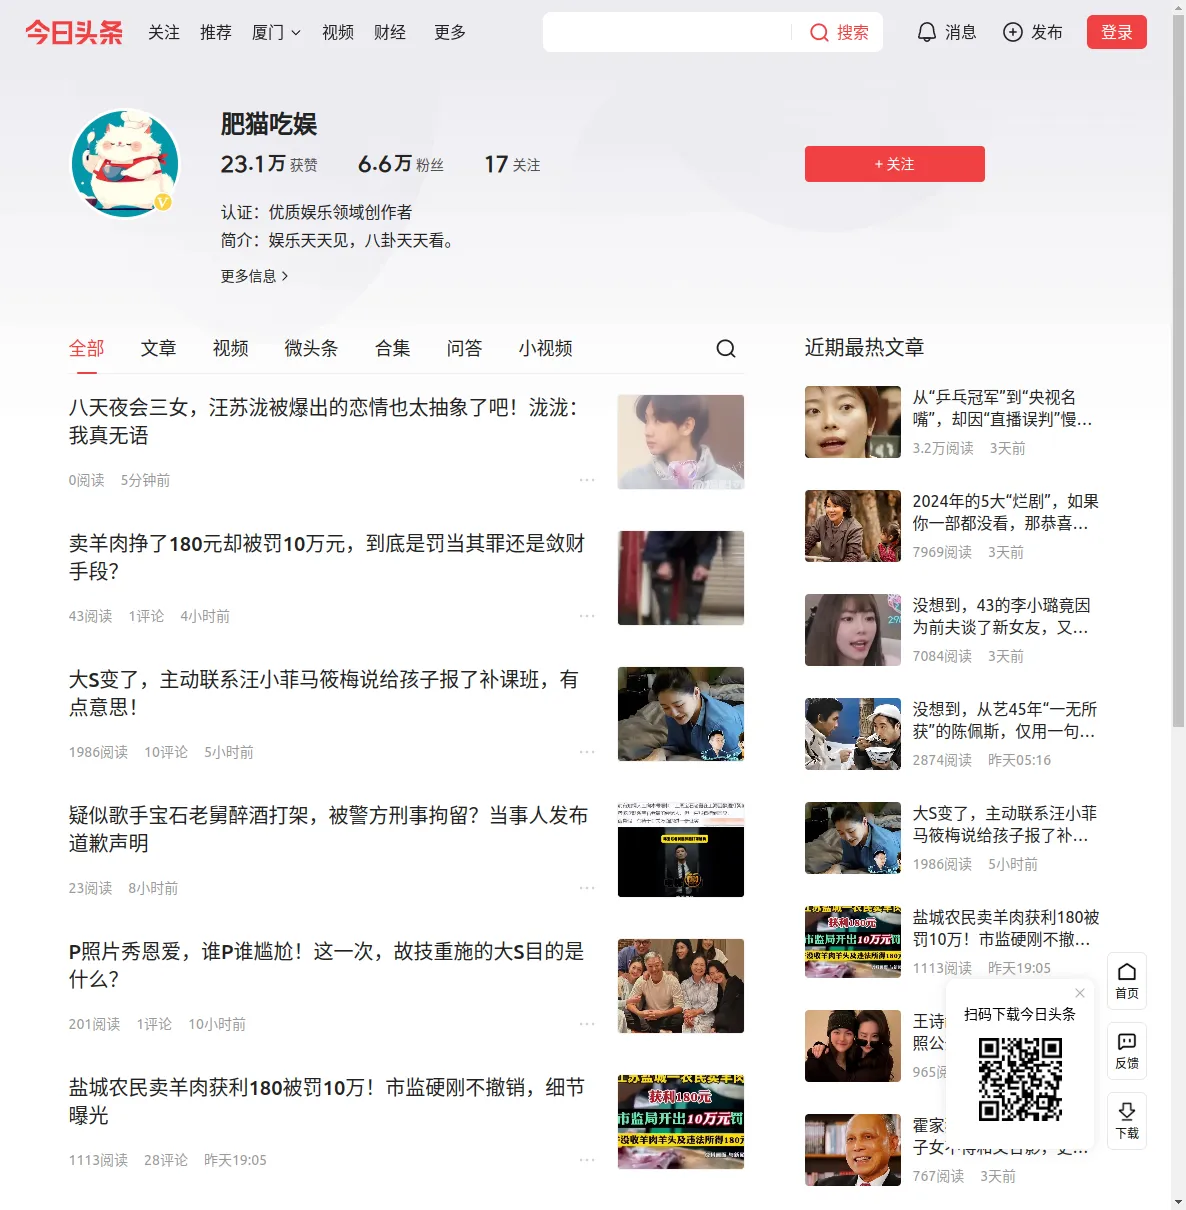Switch to the profile 视频 tab

pos(231,348)
